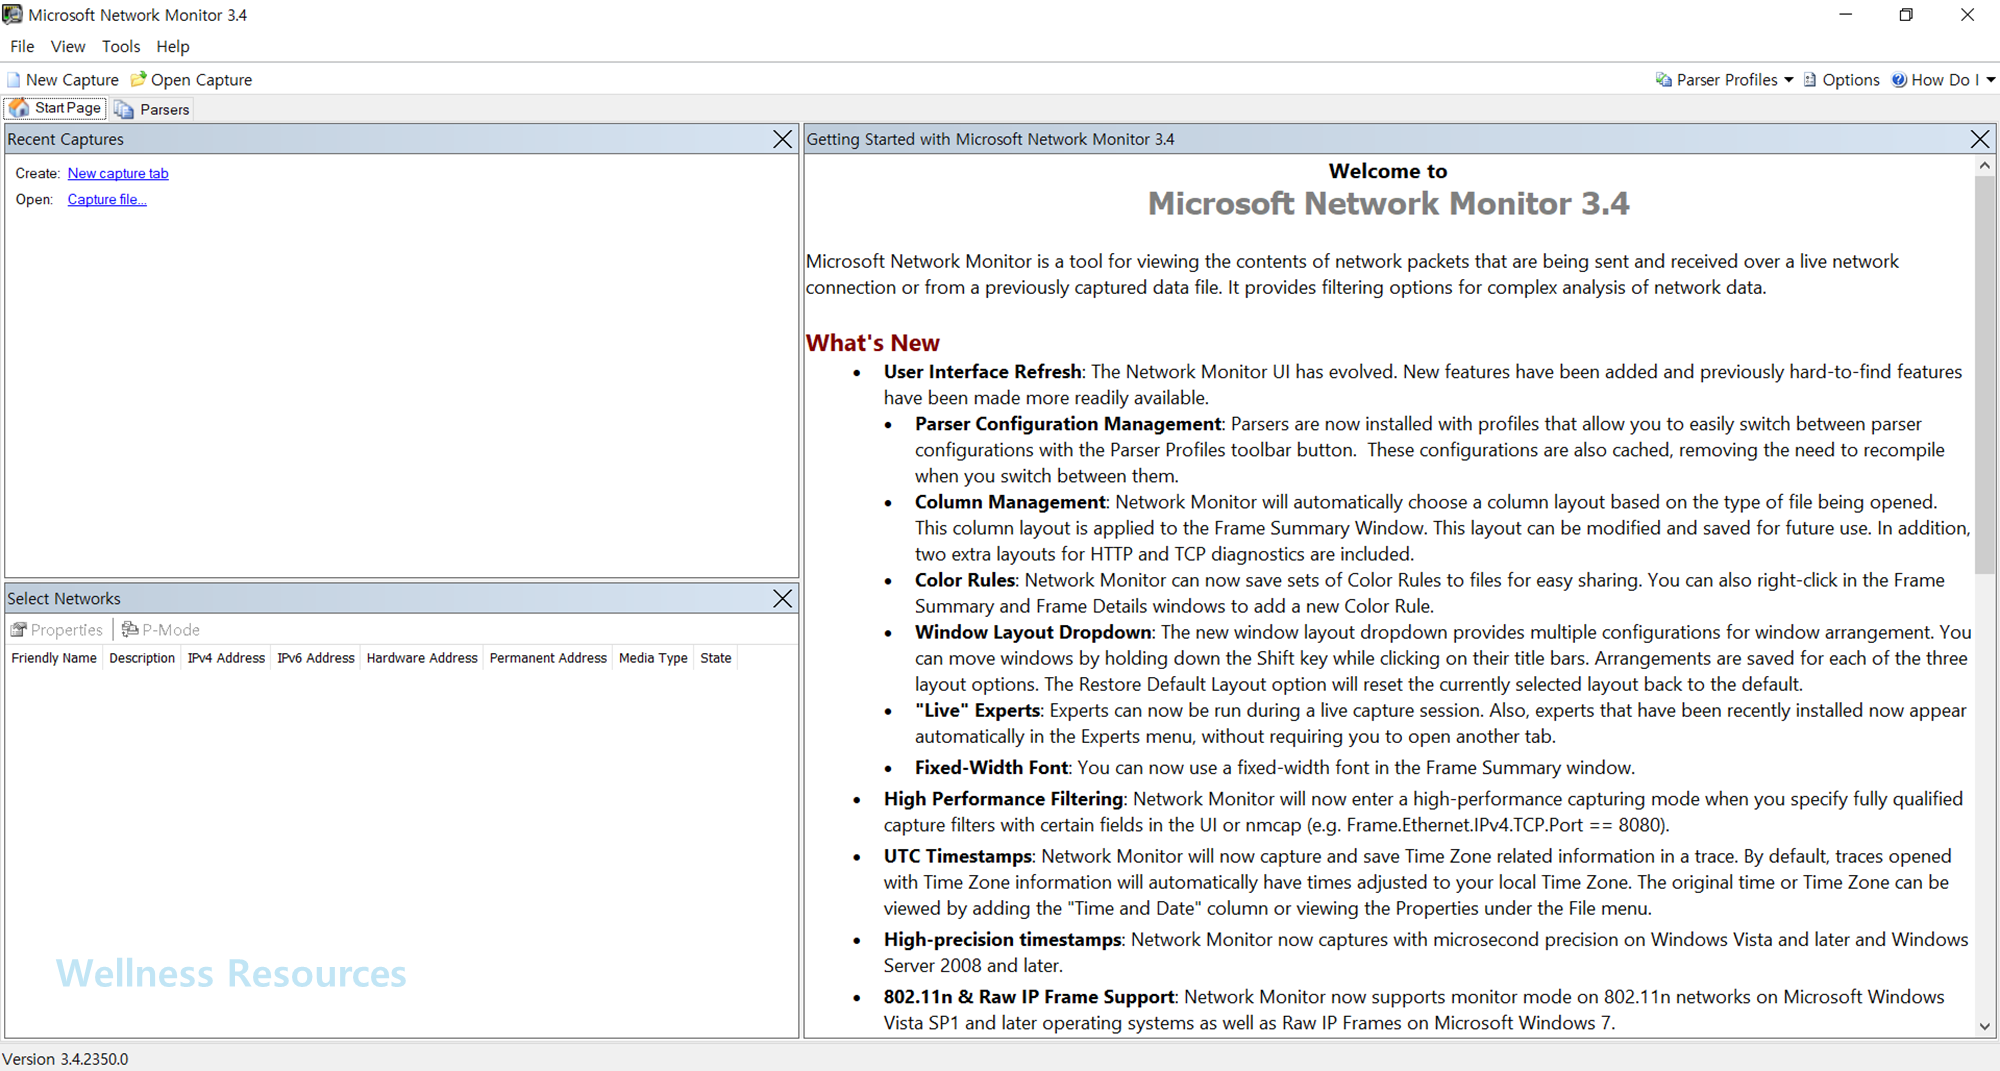Close the Getting Started panel
The height and width of the screenshot is (1071, 2000).
1980,139
